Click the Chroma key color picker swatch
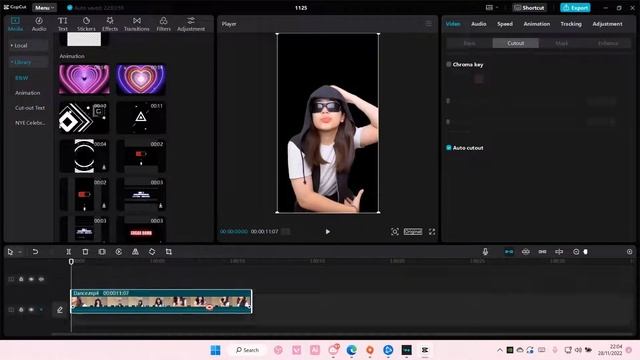The width and height of the screenshot is (640, 360). (x=479, y=79)
